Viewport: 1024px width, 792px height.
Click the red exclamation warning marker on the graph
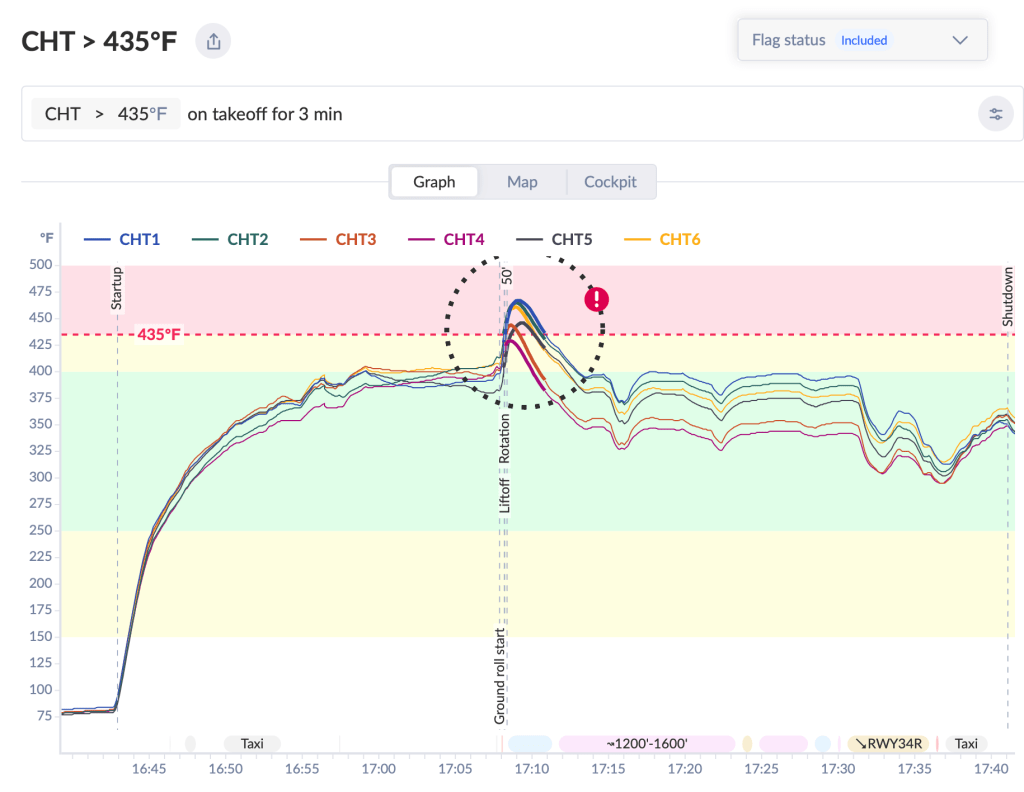596,299
